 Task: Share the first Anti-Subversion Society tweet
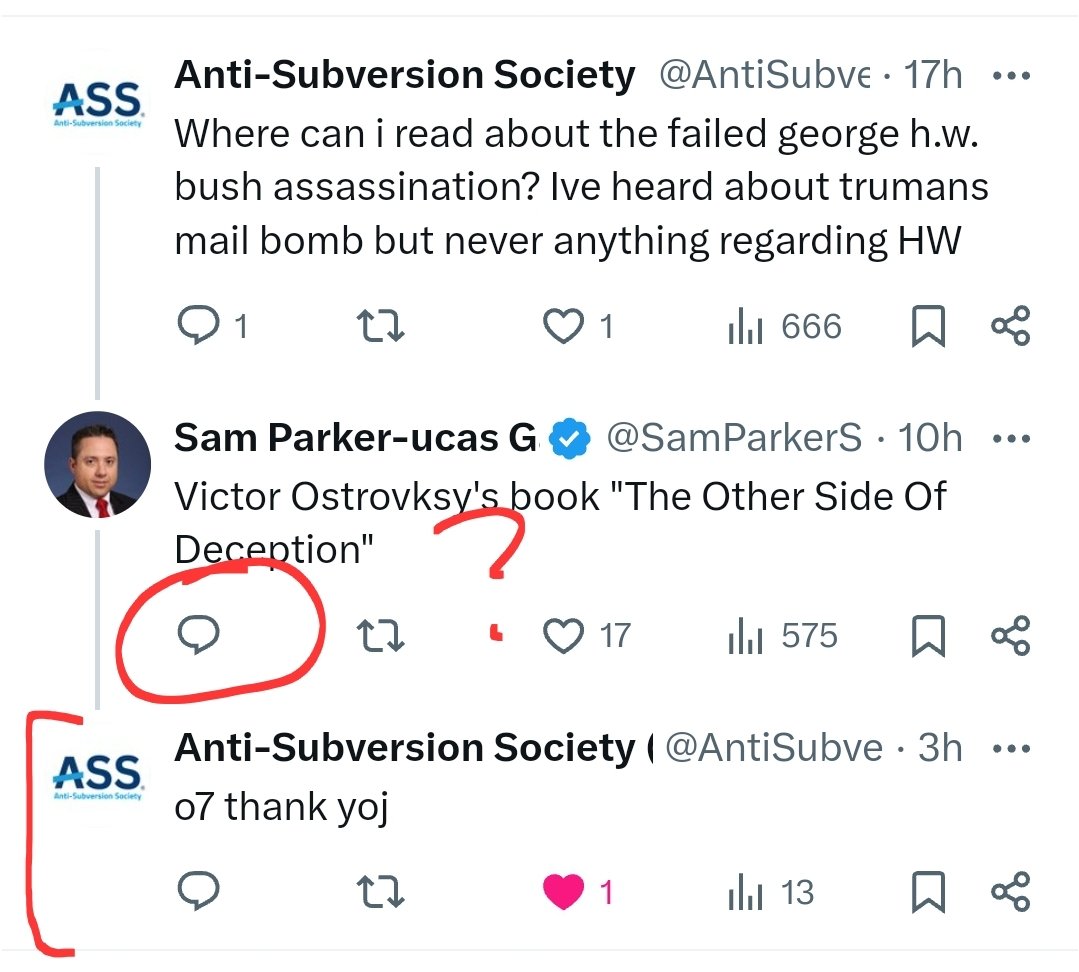[x=1010, y=326]
